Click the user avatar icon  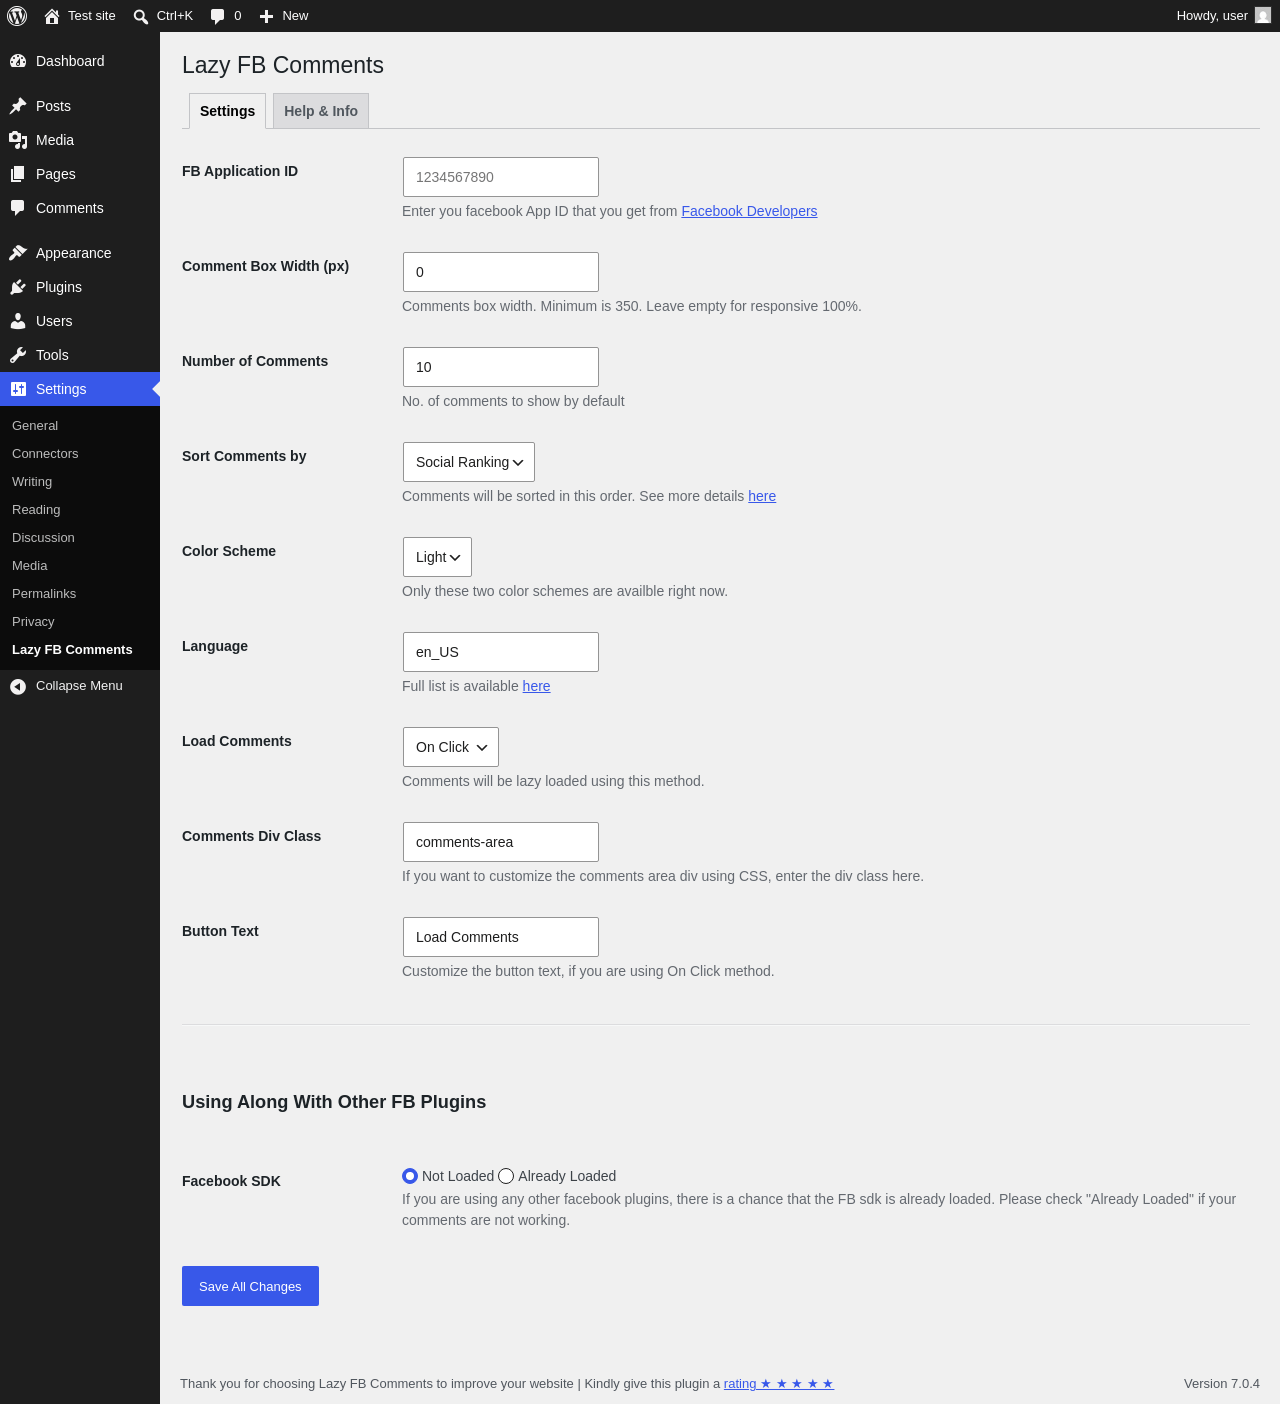(x=1263, y=15)
